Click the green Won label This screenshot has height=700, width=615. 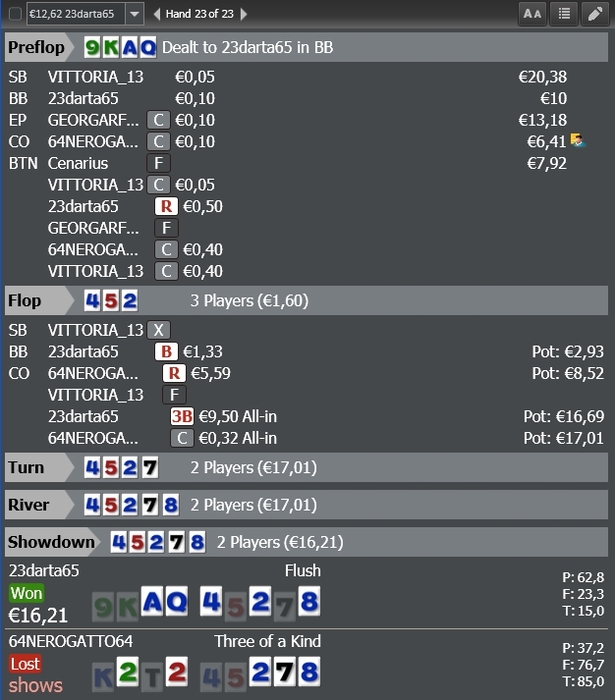pyautogui.click(x=26, y=593)
